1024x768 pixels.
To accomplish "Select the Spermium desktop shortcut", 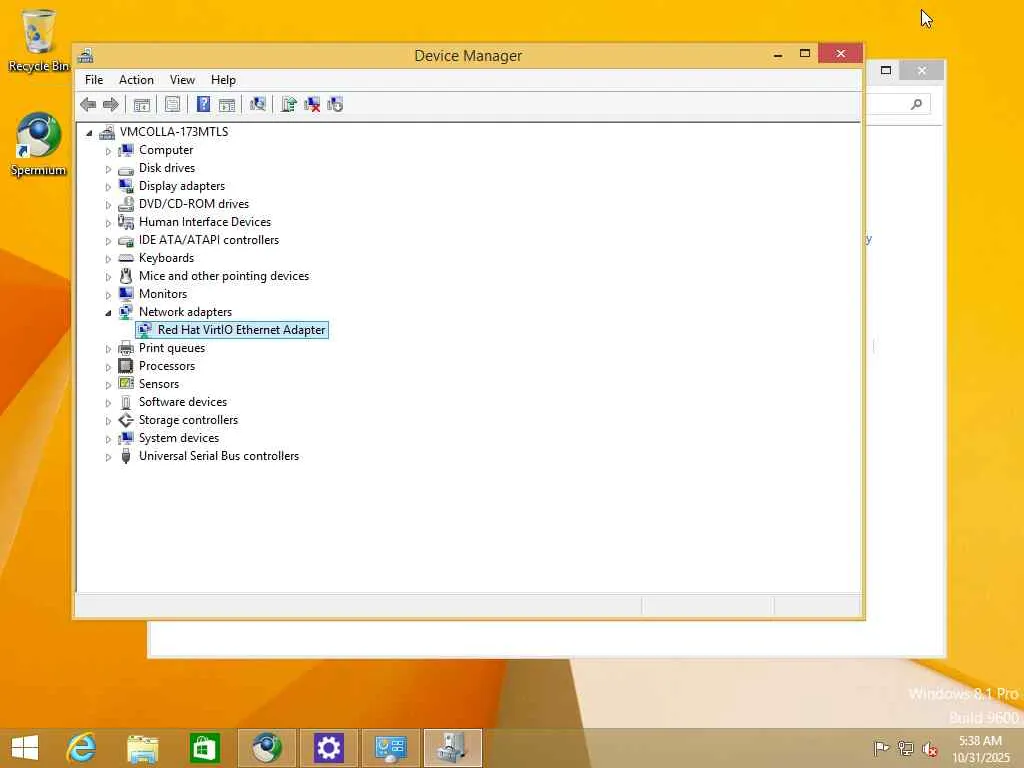I will click(38, 144).
